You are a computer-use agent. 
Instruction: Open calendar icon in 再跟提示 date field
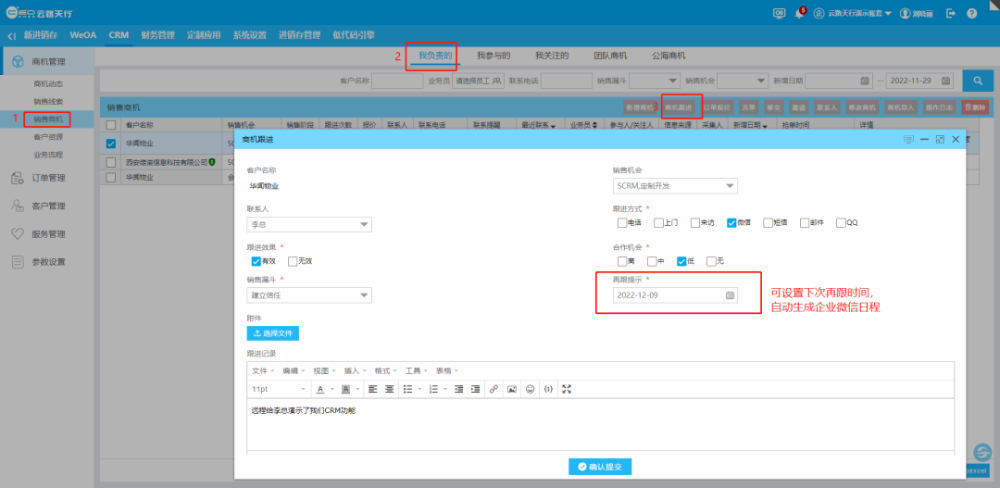[730, 295]
